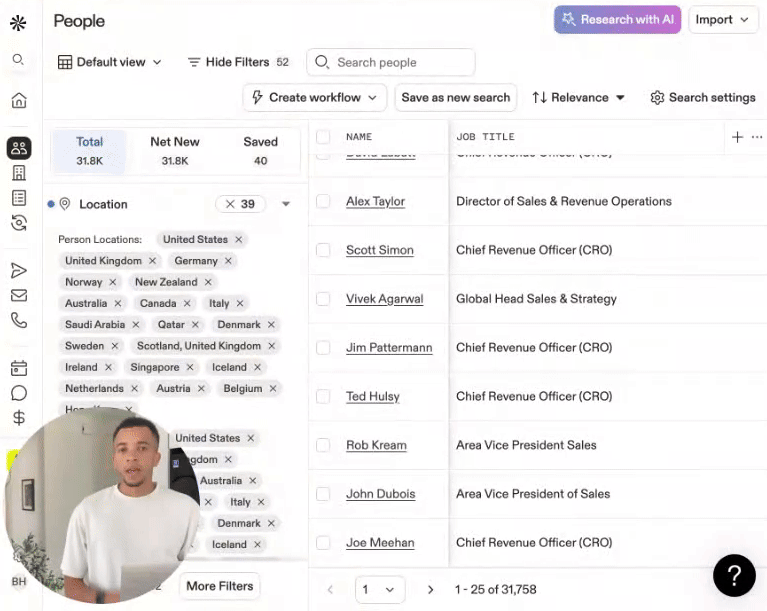Select the Scott Simon row checkbox
The image size is (767, 611).
(x=323, y=250)
